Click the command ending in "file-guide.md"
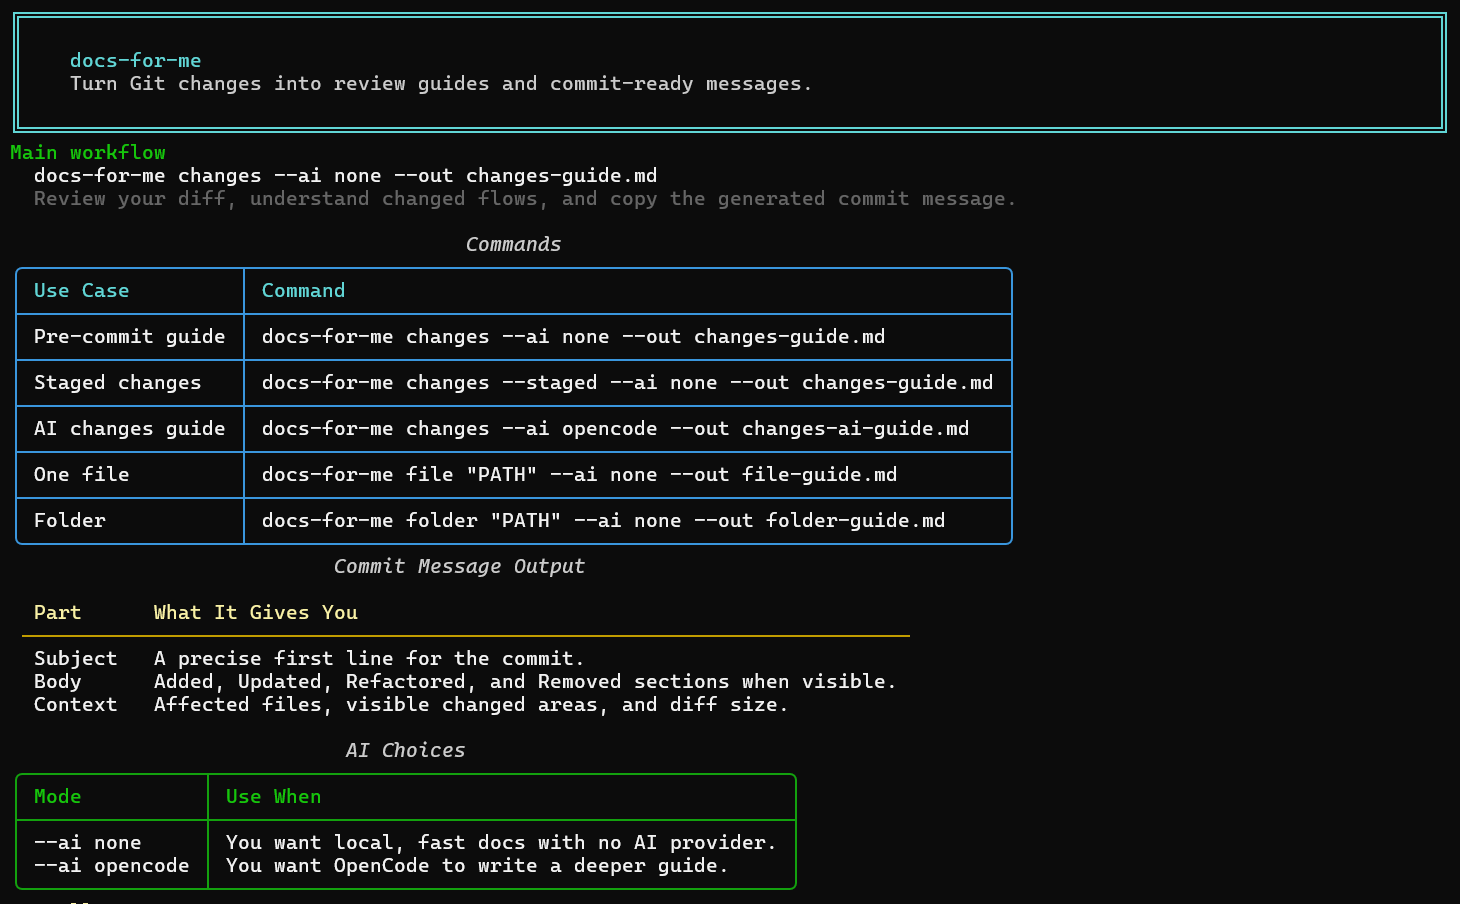1460x904 pixels. [x=580, y=475]
